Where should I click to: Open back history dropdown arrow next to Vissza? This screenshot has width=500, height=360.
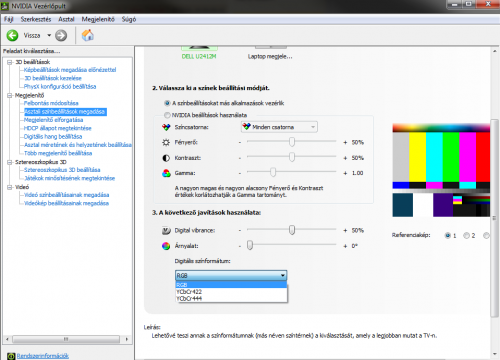(x=49, y=35)
